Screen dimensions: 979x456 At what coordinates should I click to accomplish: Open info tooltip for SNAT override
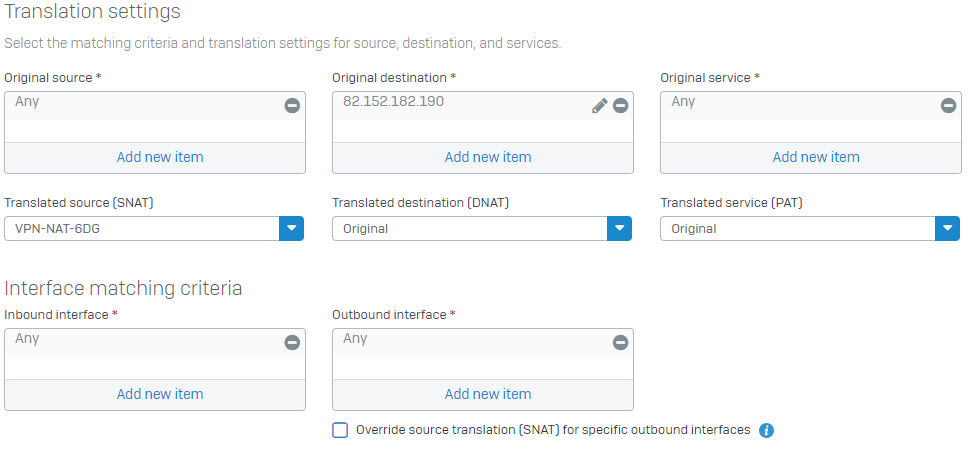[x=766, y=430]
